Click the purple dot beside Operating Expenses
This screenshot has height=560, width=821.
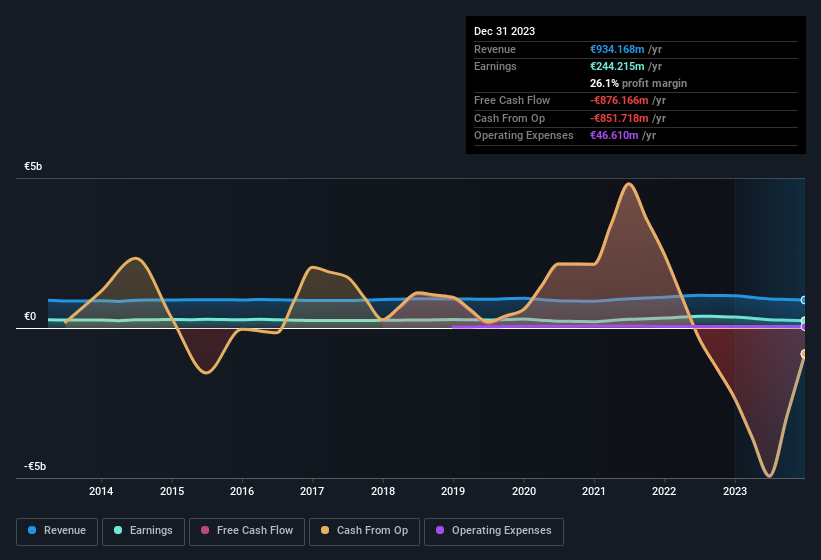click(x=440, y=531)
